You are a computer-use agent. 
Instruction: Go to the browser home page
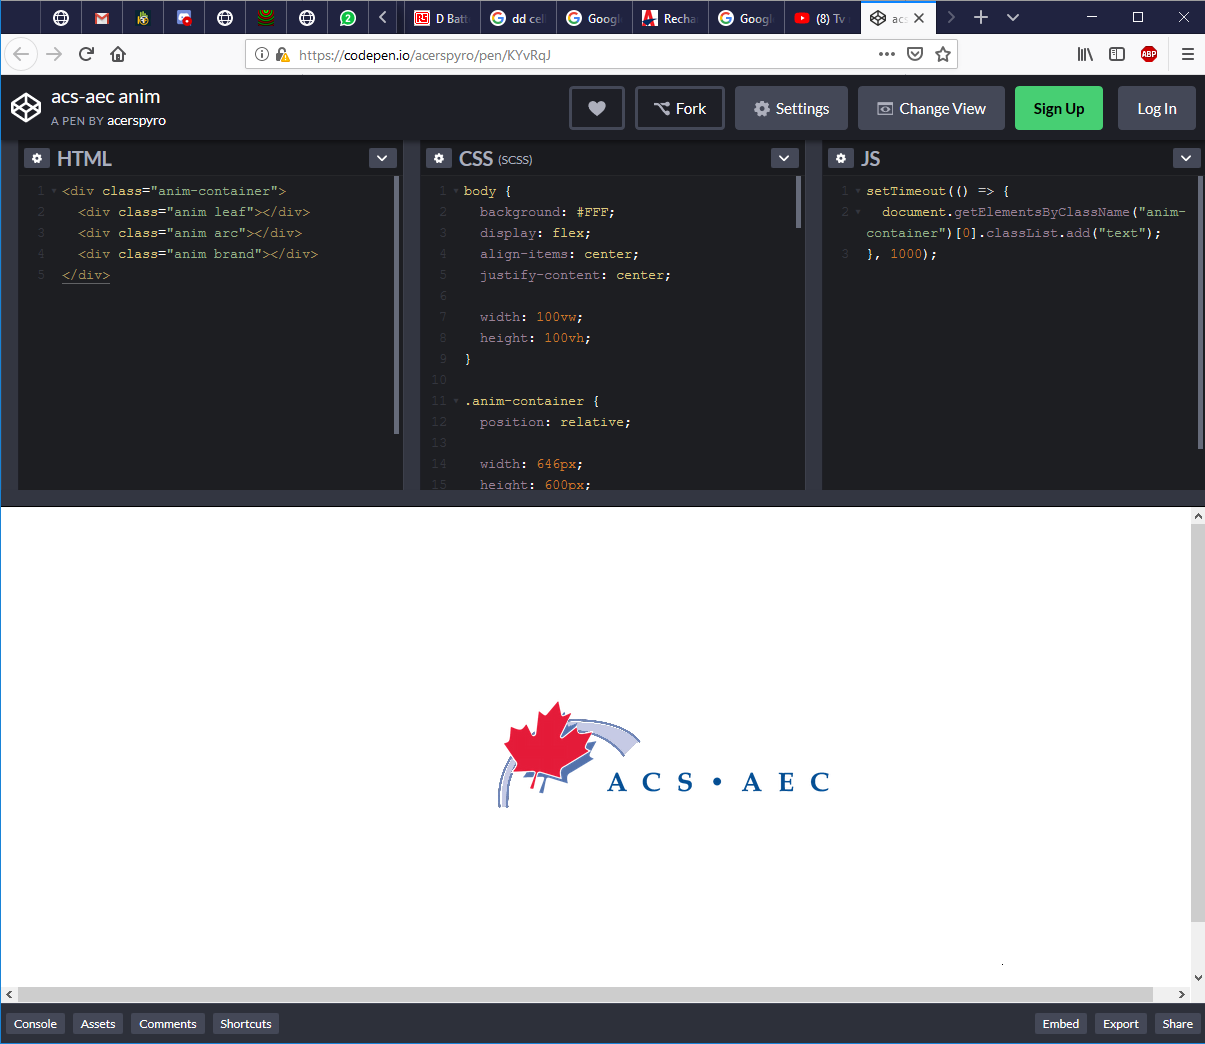point(118,54)
